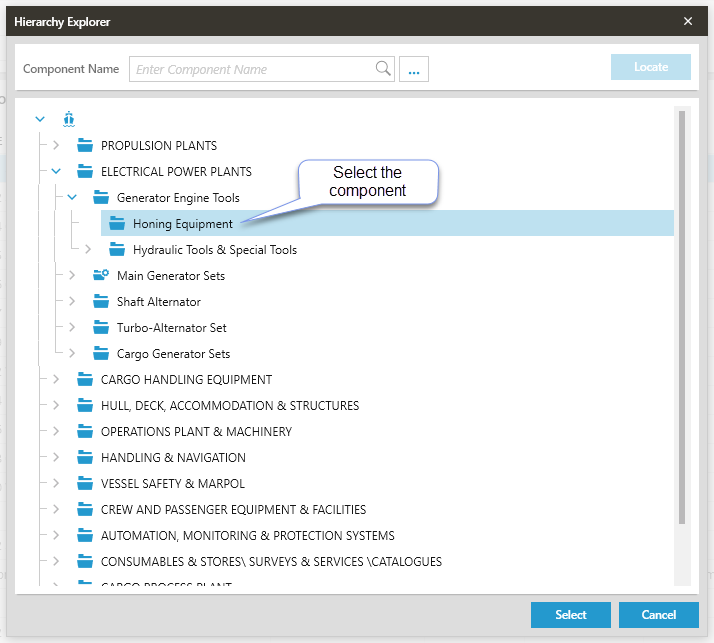The image size is (714, 643).
Task: Click CREW AND PASSENGER EQUIPMENT folder icon
Action: [85, 509]
